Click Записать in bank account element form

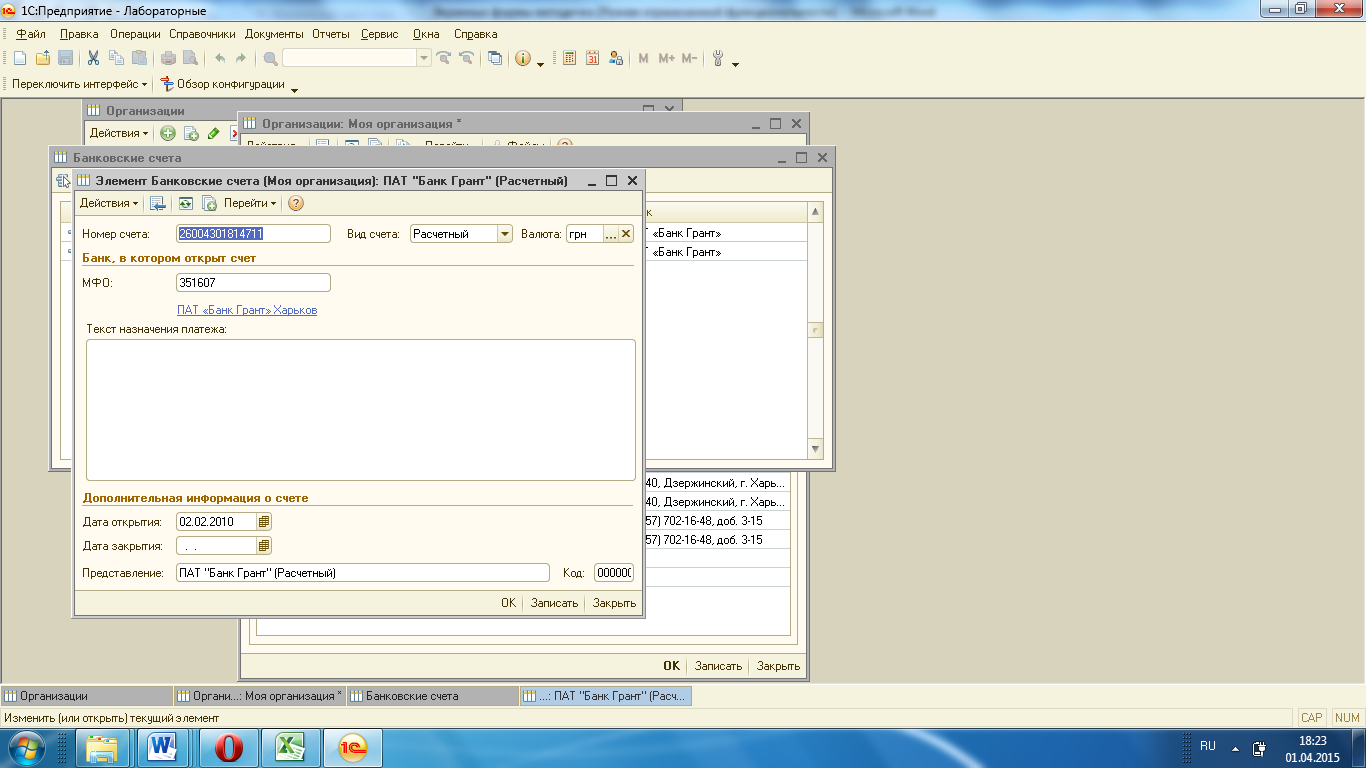pyautogui.click(x=554, y=603)
